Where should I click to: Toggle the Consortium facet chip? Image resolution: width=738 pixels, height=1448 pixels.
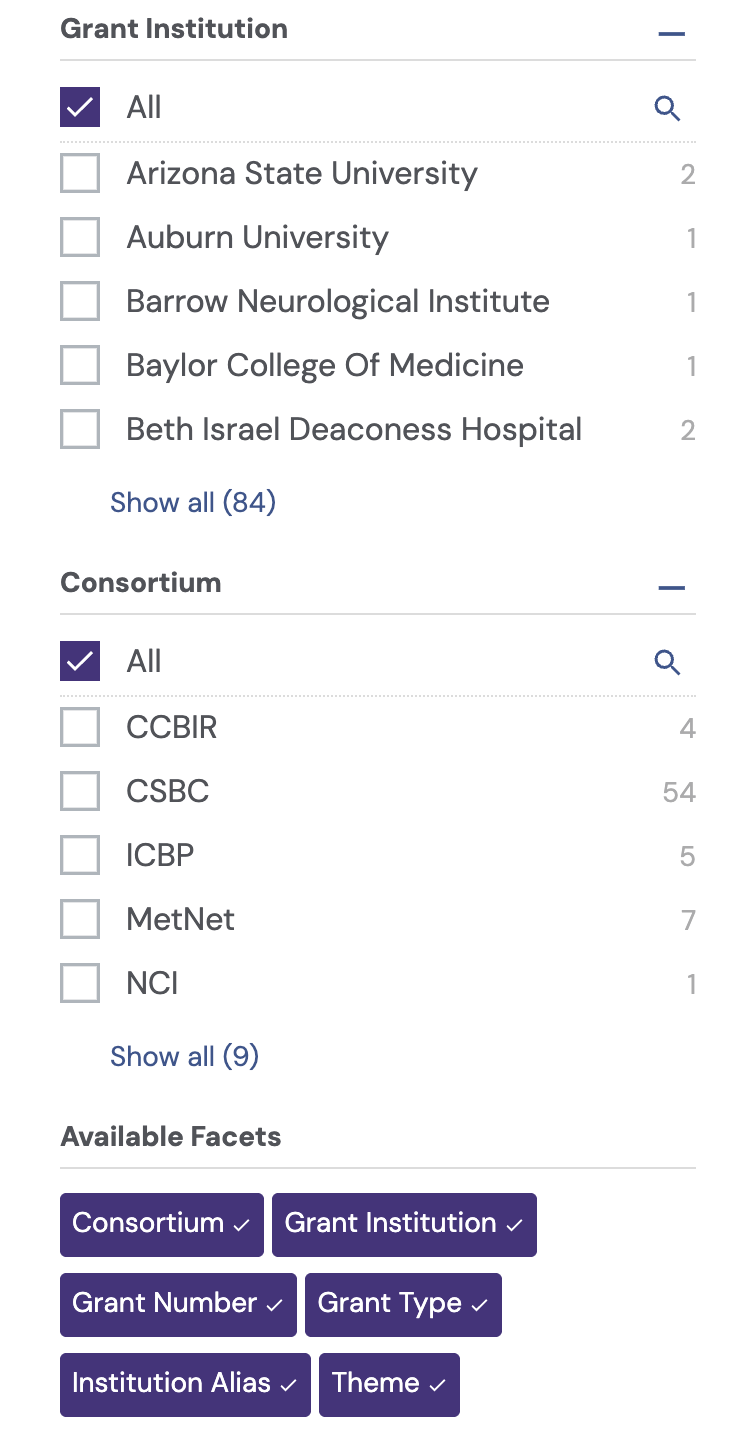[x=162, y=1224]
